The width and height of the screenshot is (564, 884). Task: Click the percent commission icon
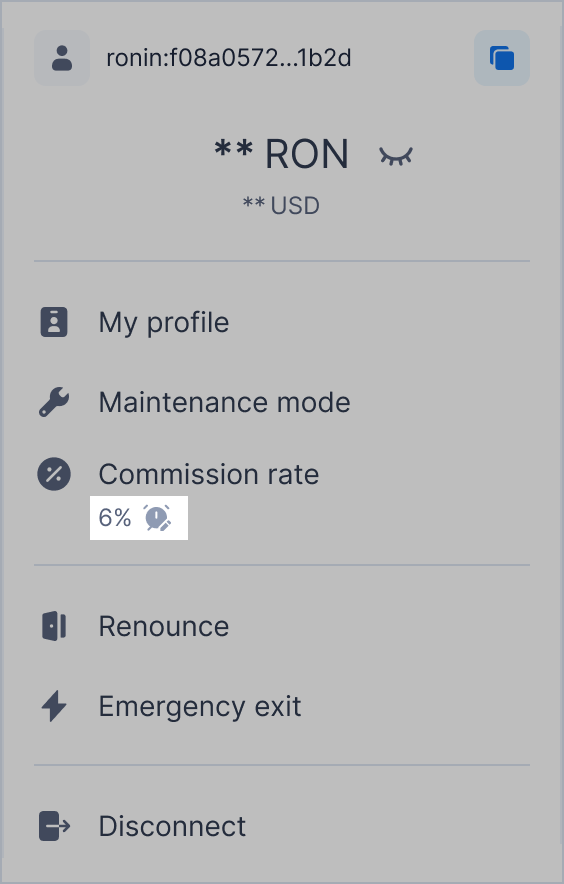[54, 474]
